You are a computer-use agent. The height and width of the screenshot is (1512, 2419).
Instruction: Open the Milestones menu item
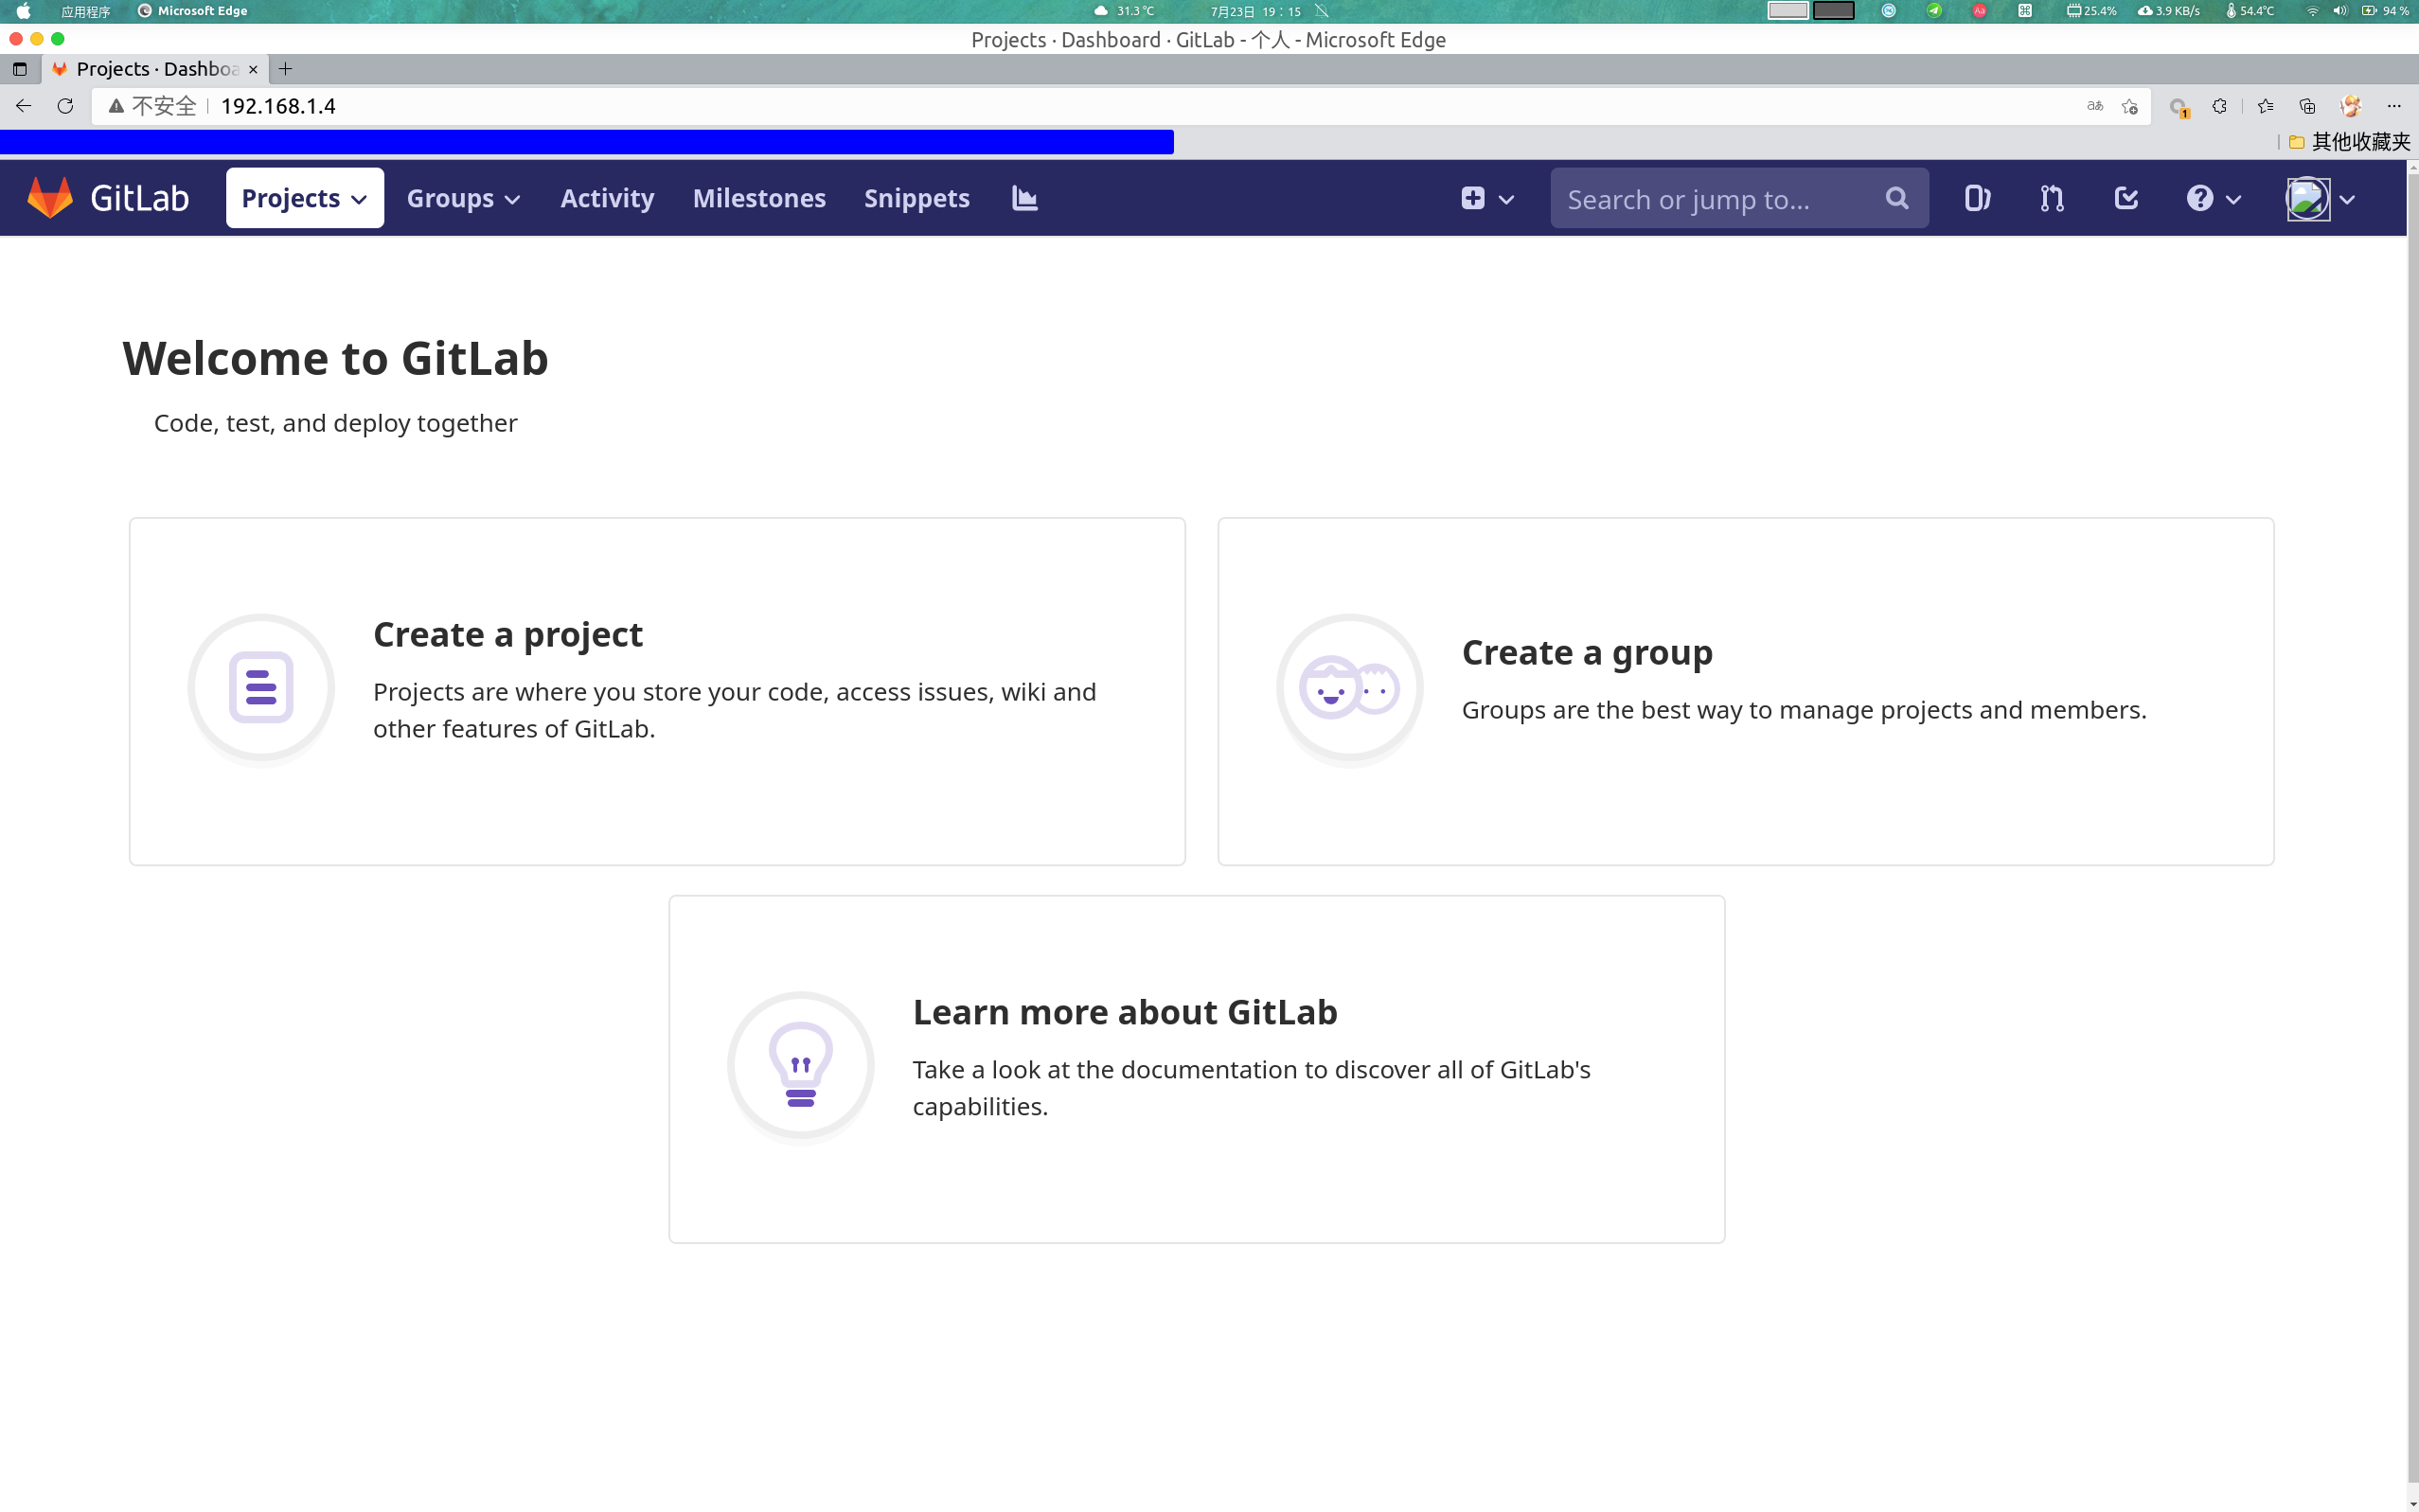click(x=759, y=198)
